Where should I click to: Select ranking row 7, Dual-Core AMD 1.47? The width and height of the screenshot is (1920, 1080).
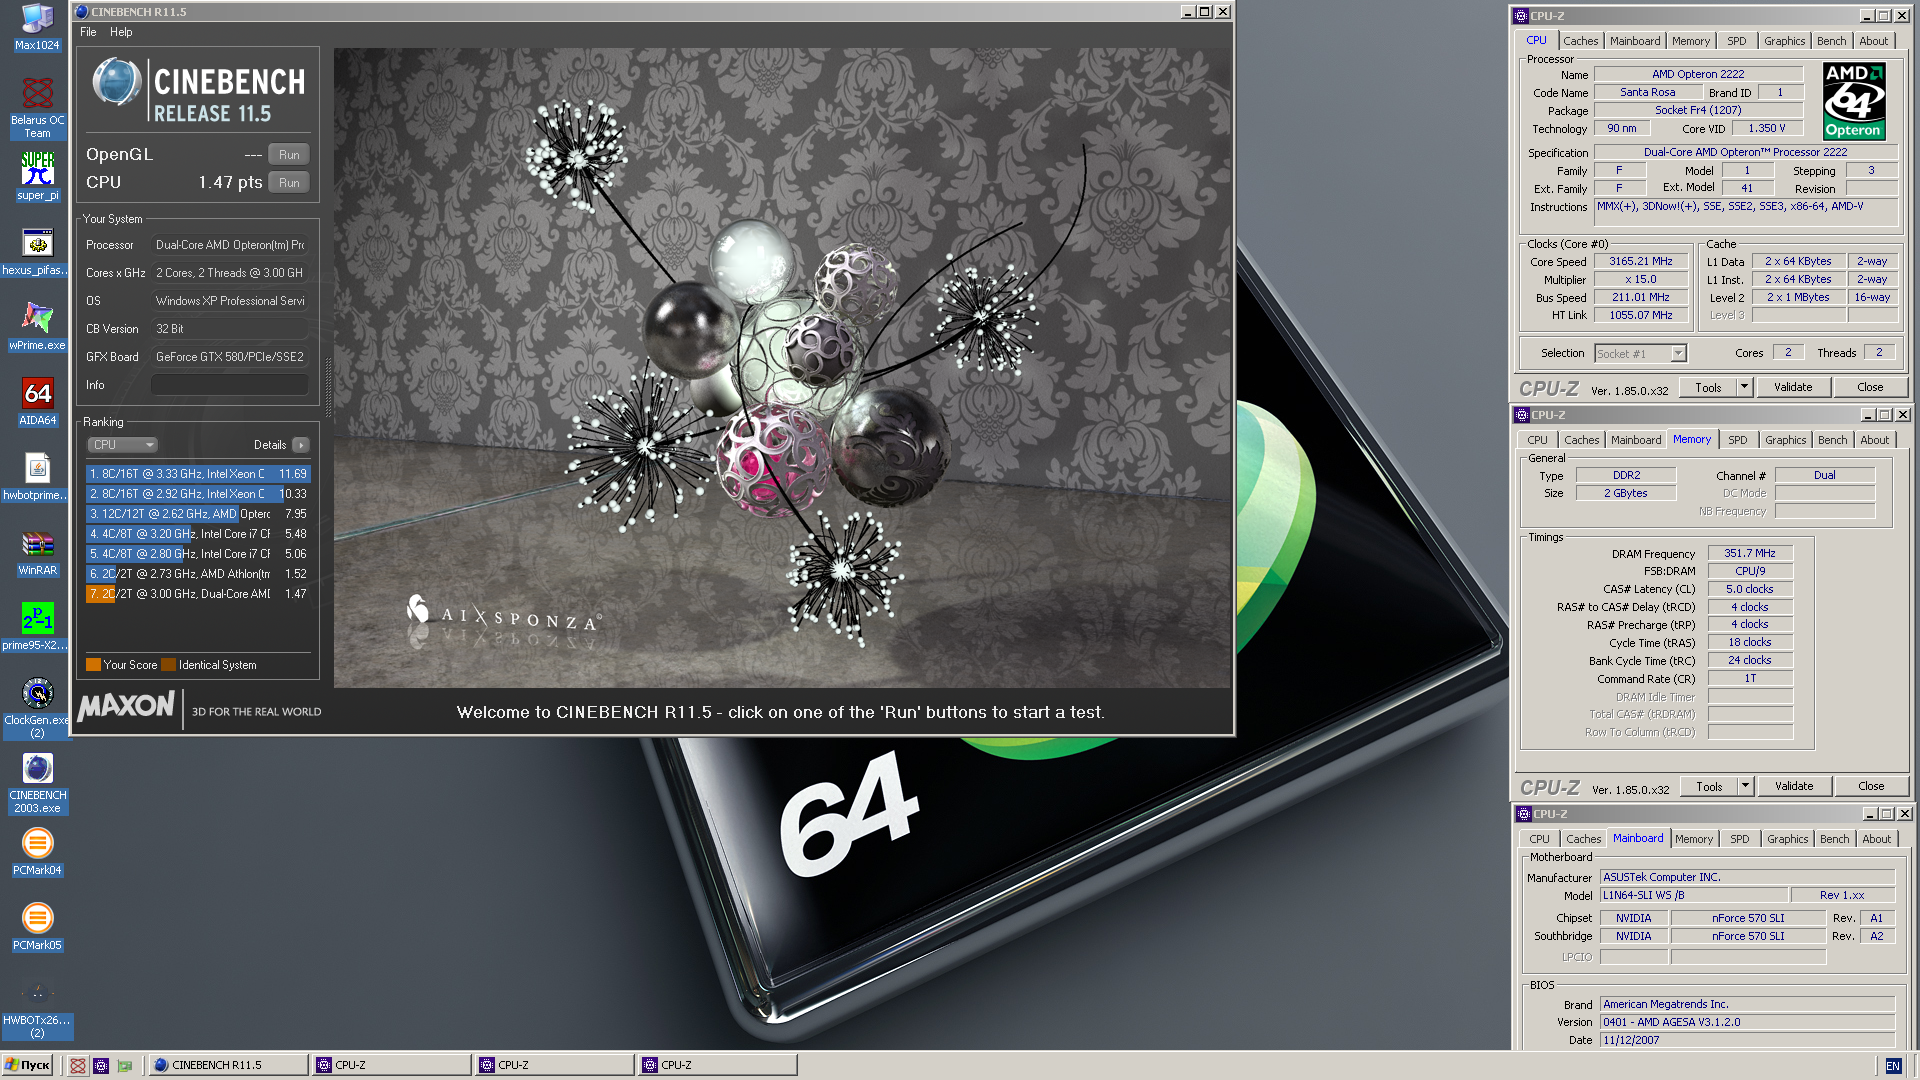198,594
